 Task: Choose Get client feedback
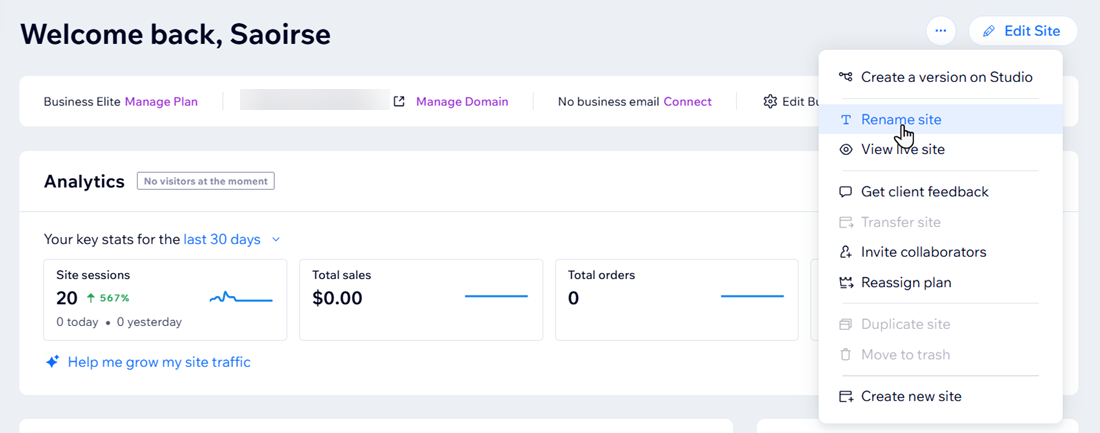tap(941, 192)
